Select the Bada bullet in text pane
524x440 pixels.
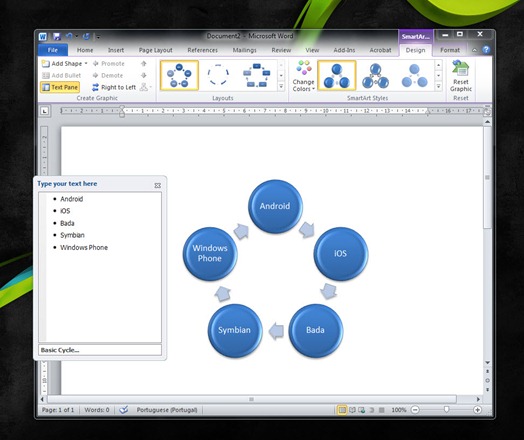(x=67, y=223)
